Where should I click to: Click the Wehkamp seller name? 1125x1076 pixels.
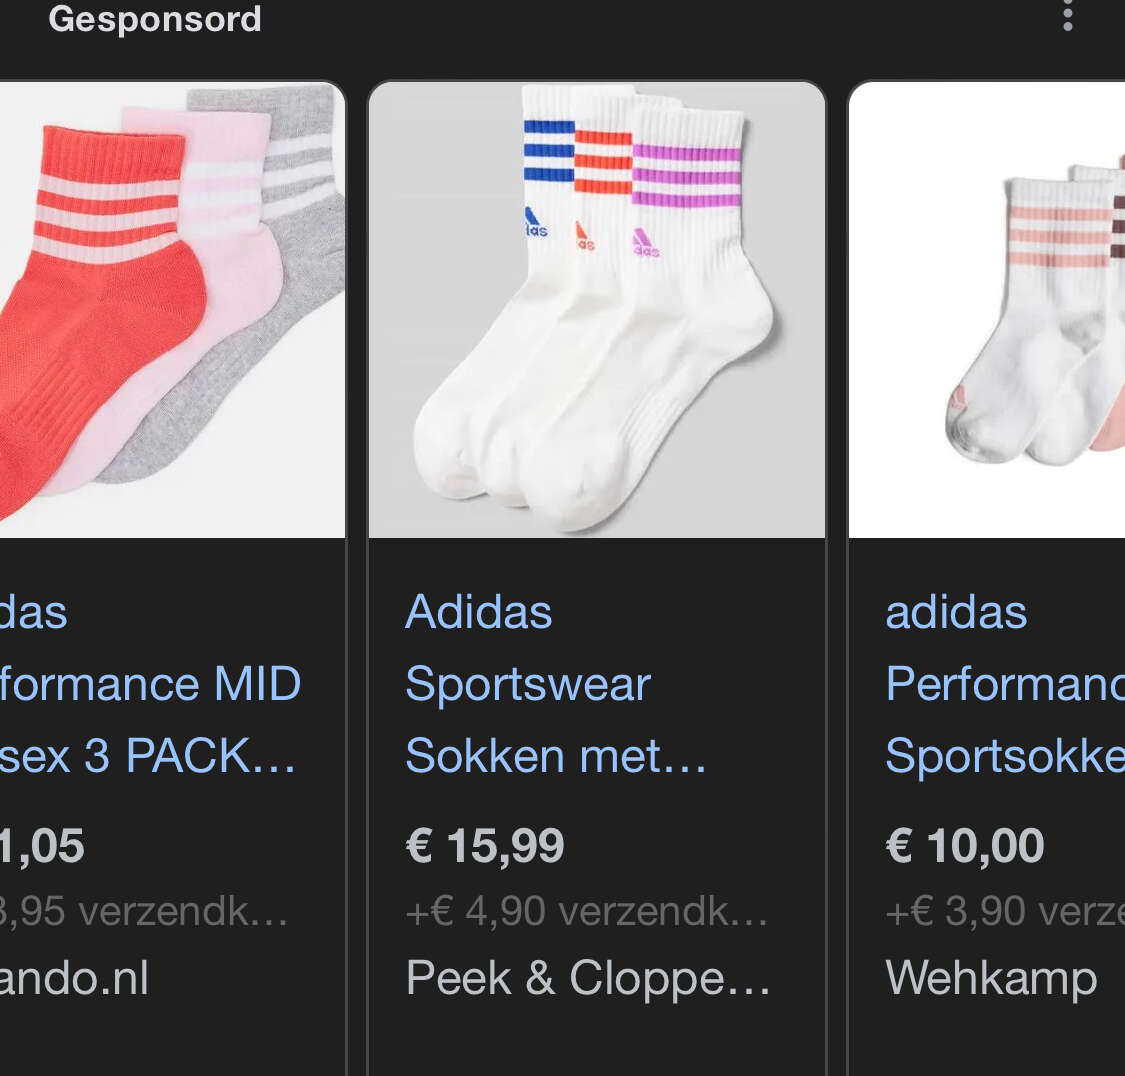[991, 978]
